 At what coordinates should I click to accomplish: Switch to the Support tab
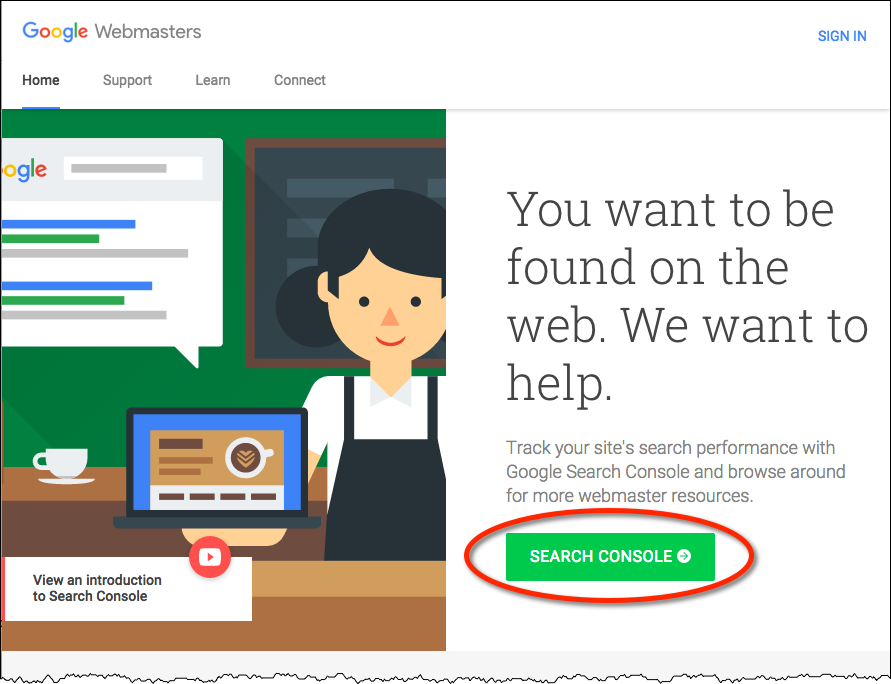tap(127, 80)
